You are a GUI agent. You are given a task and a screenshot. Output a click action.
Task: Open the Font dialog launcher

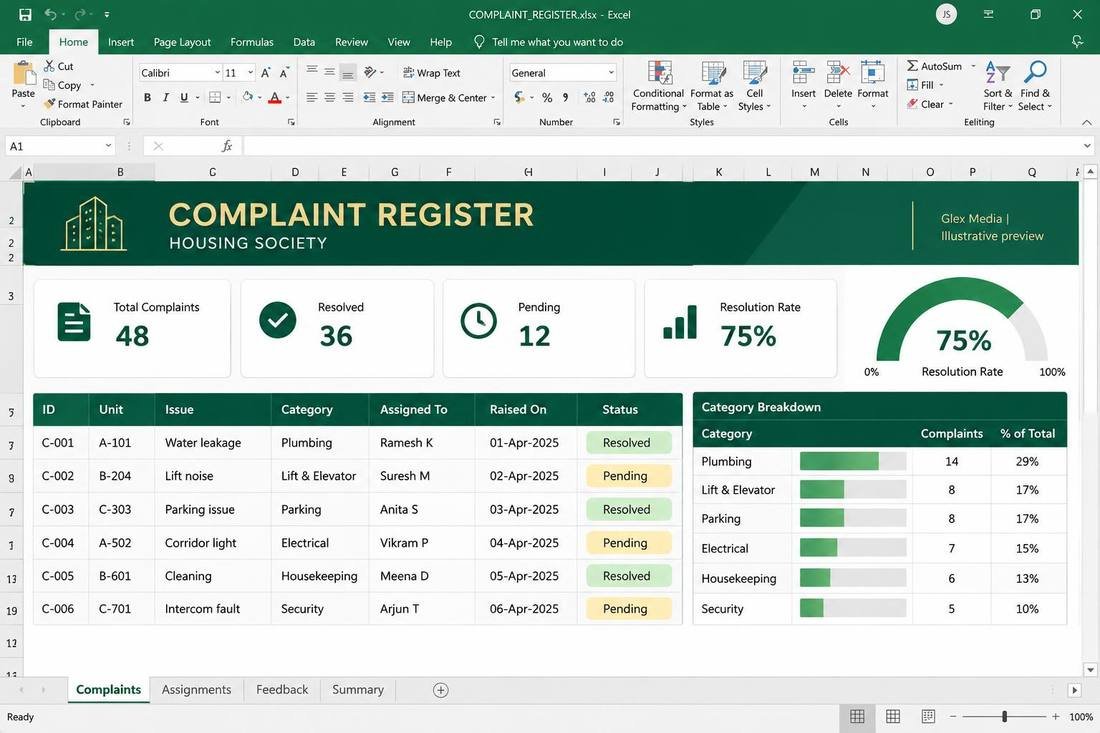tap(290, 122)
